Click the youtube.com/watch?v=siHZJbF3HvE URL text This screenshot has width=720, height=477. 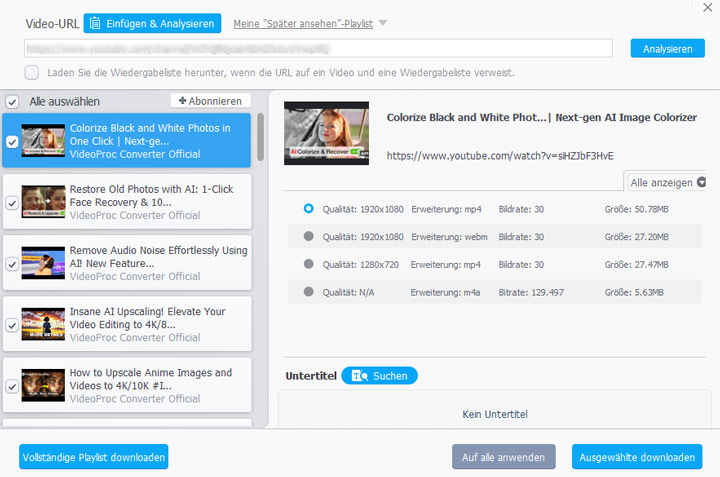tap(500, 156)
